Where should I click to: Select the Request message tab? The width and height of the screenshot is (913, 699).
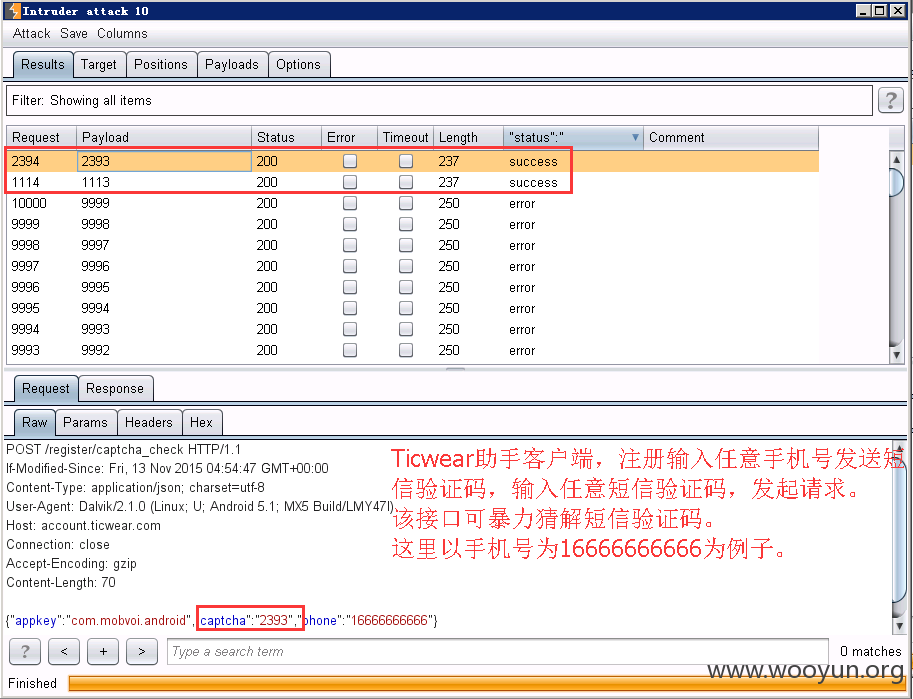tap(45, 389)
